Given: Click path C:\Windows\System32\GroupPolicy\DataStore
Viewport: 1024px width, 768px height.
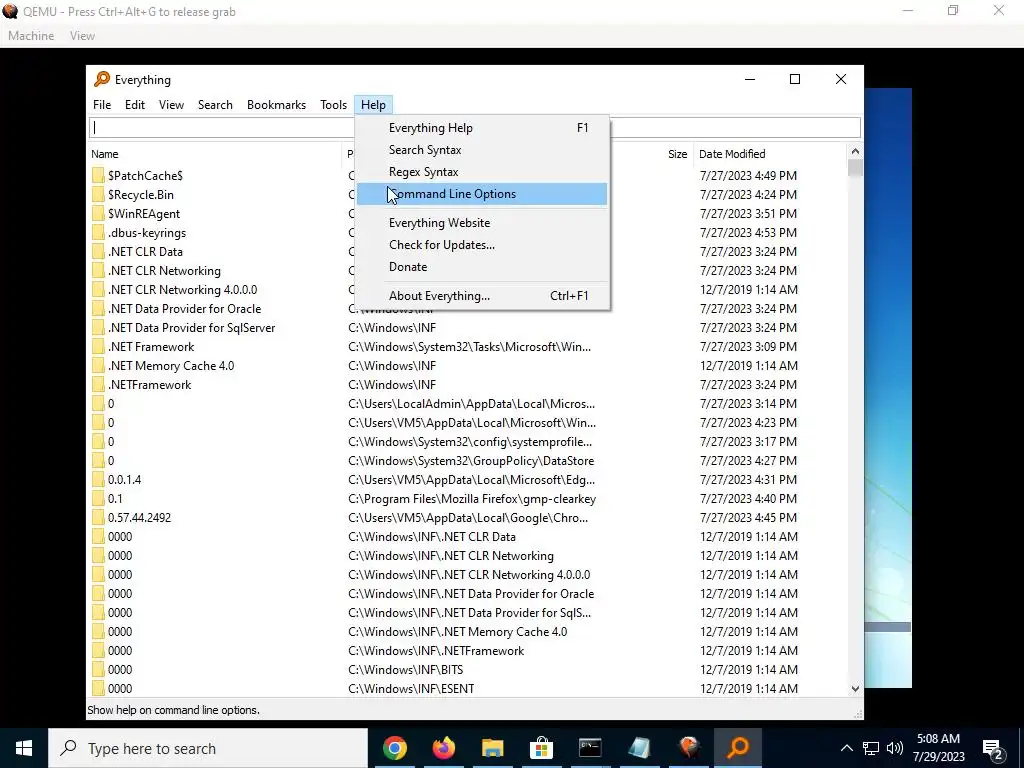Looking at the screenshot, I should [x=471, y=461].
